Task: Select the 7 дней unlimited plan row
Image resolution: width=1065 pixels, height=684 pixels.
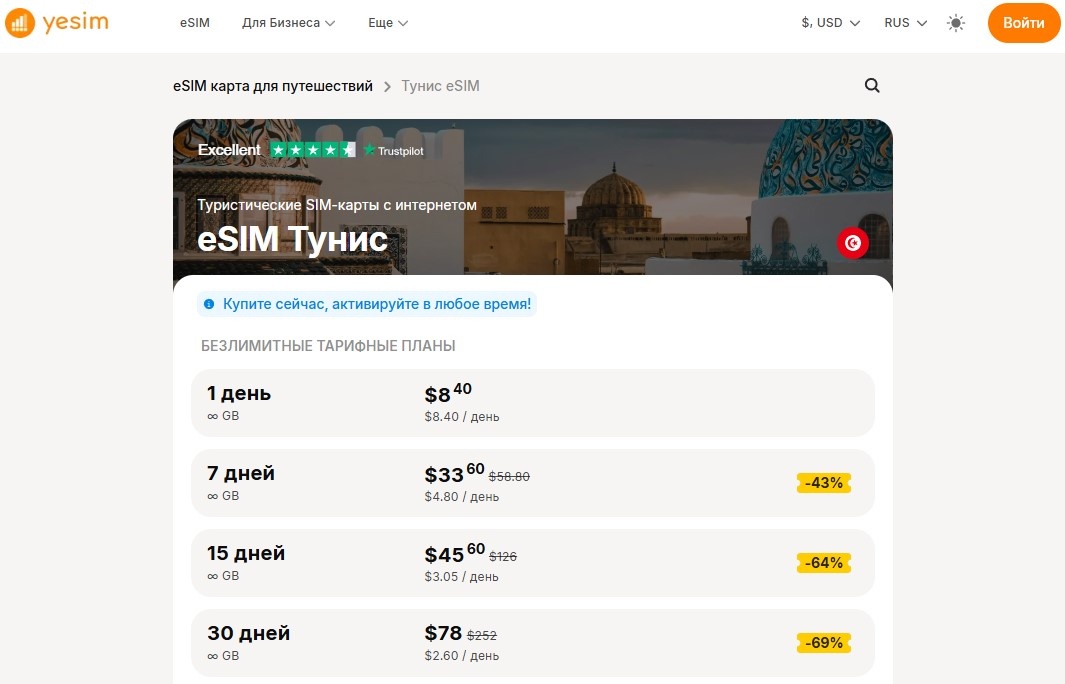Action: click(x=532, y=483)
